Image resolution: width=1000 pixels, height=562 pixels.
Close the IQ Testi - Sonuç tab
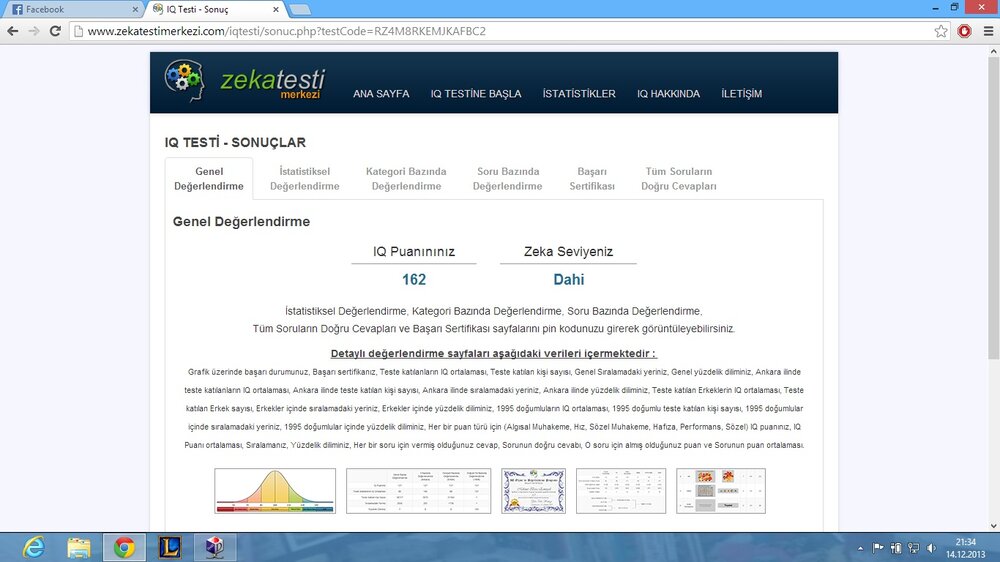click(276, 10)
